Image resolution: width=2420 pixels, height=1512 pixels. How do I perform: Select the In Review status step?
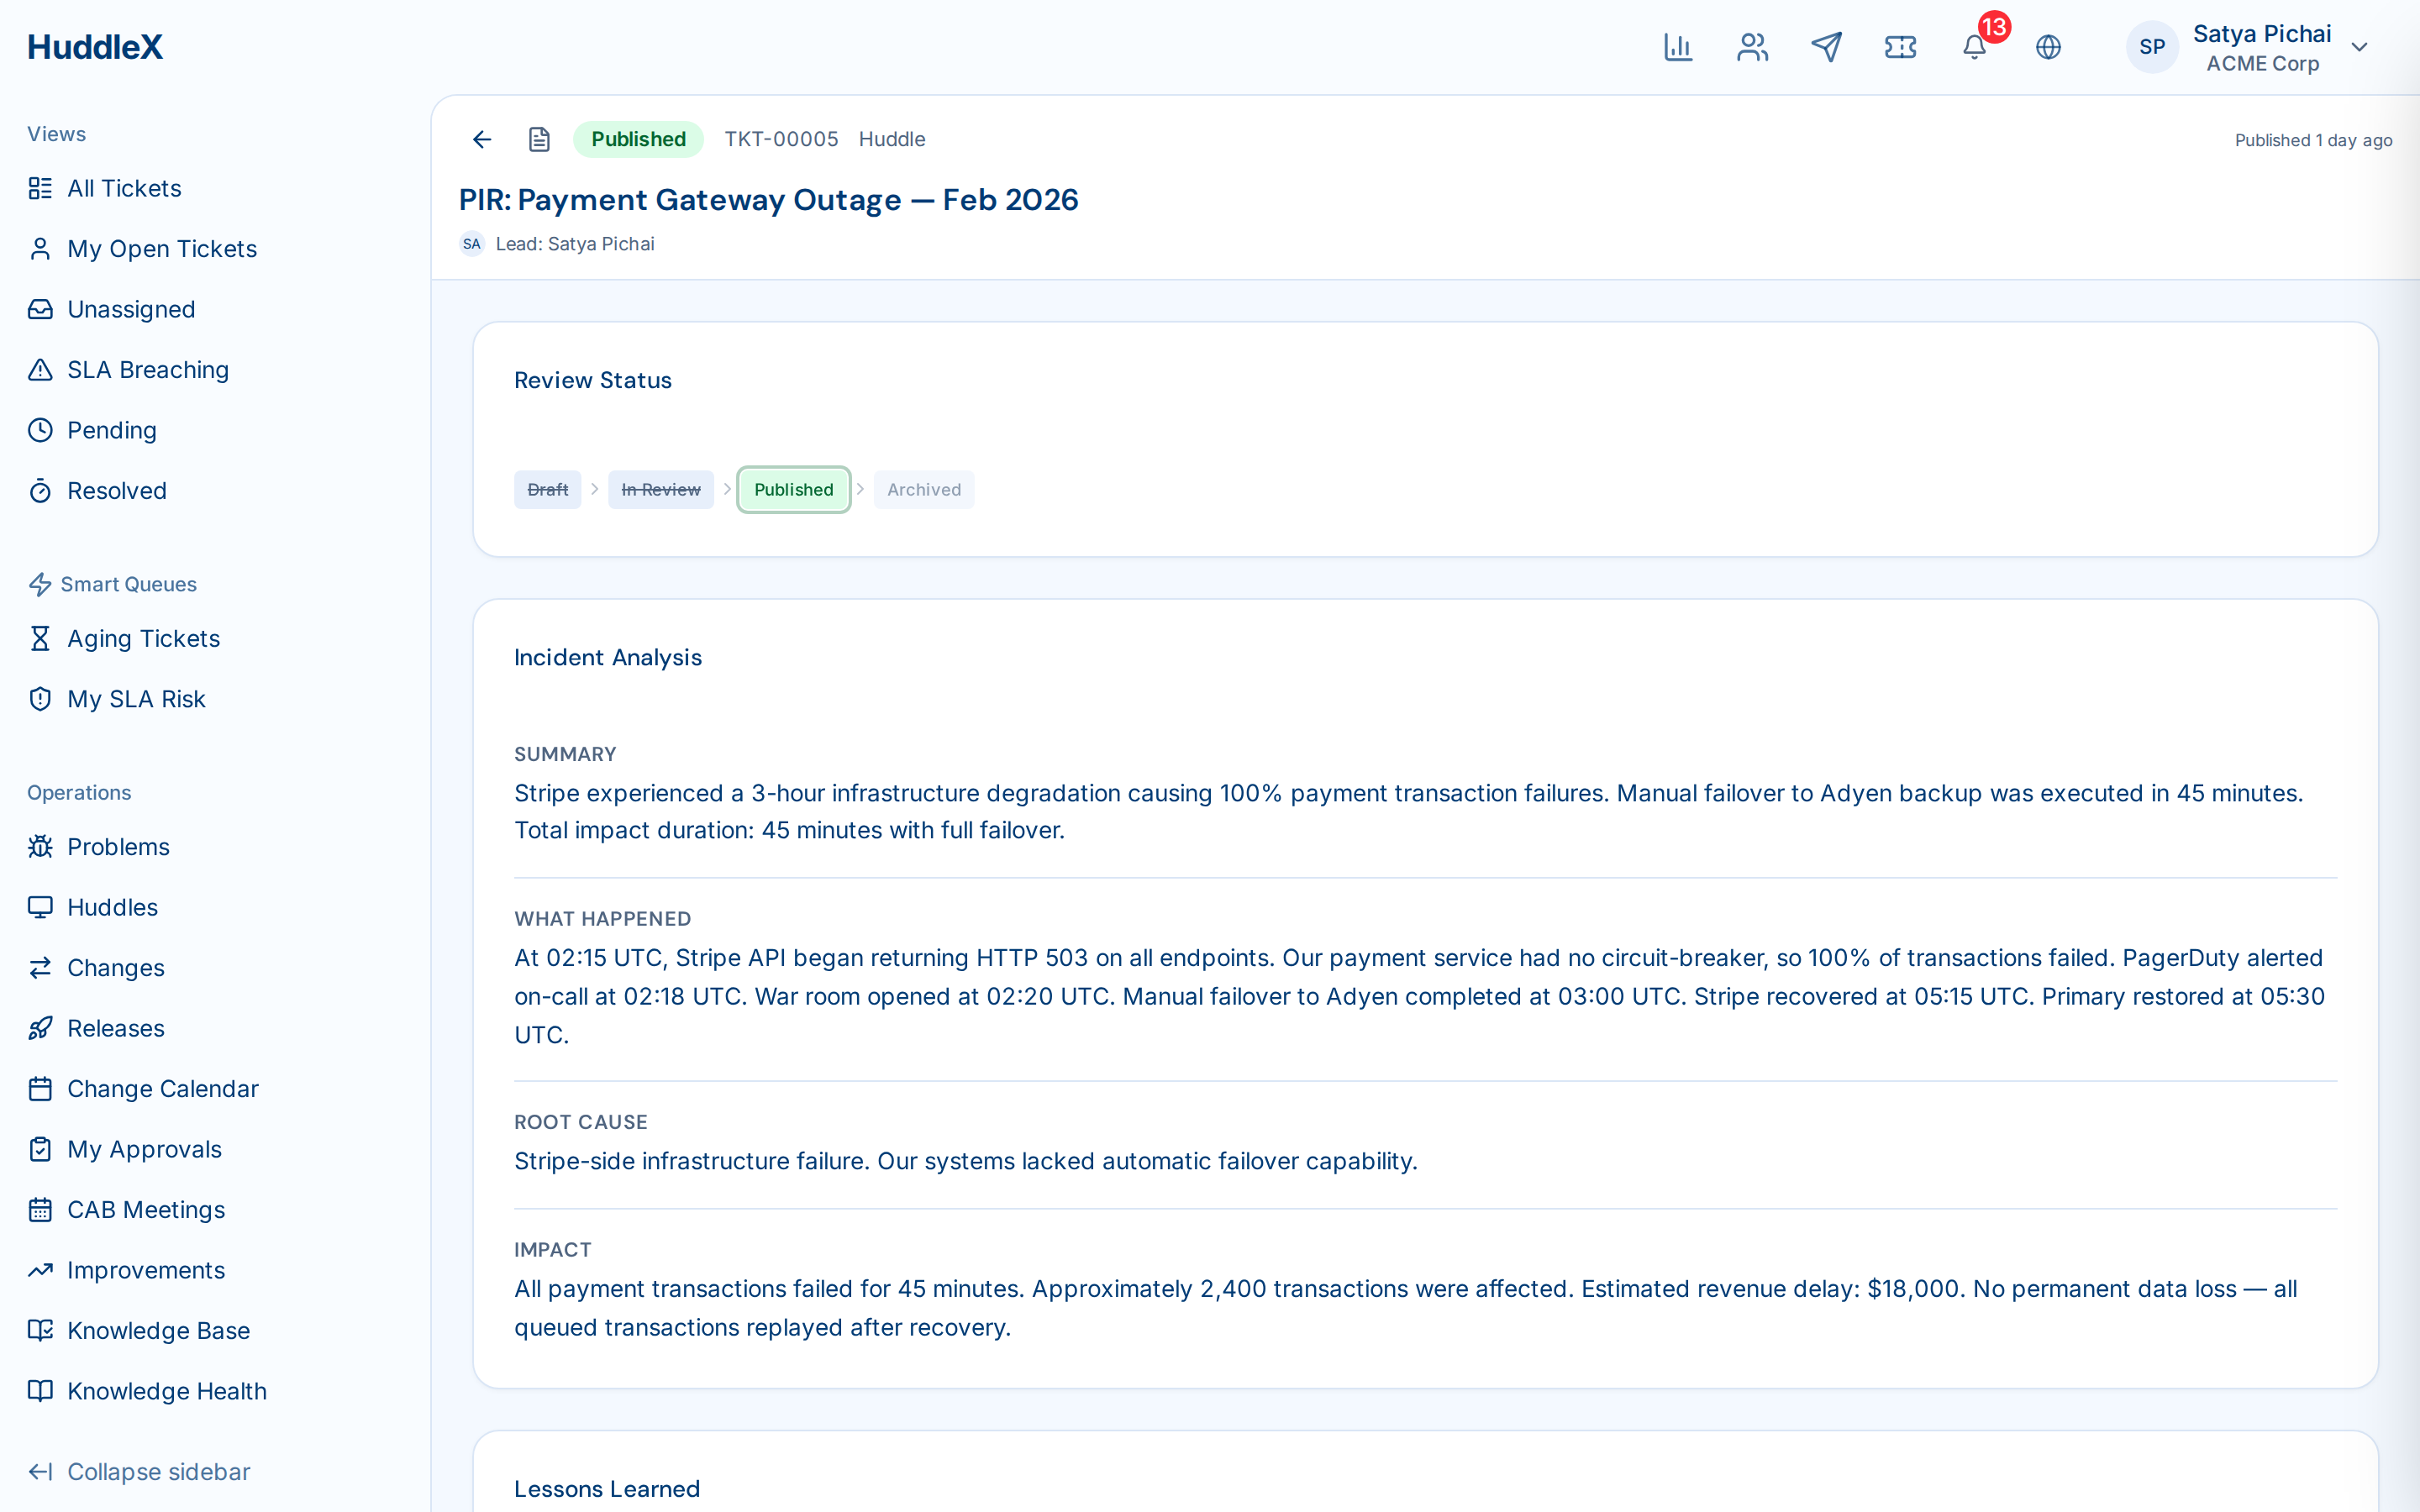point(661,490)
